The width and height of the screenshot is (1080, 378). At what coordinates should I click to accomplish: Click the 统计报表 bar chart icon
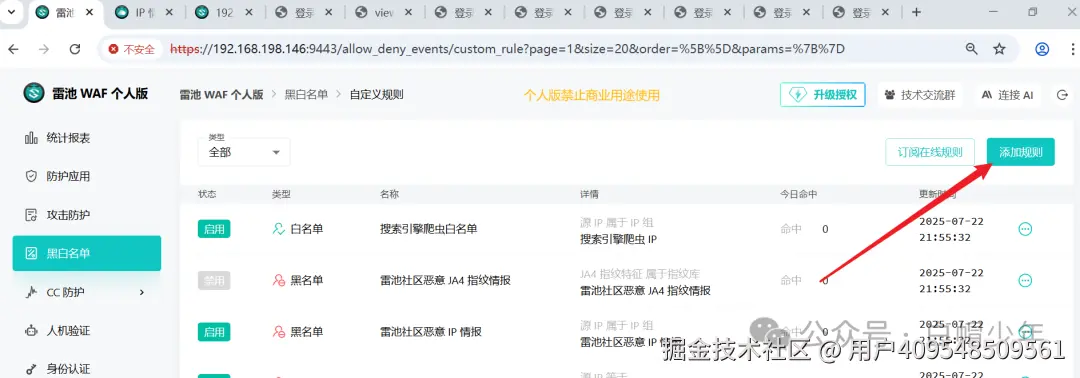pos(31,138)
